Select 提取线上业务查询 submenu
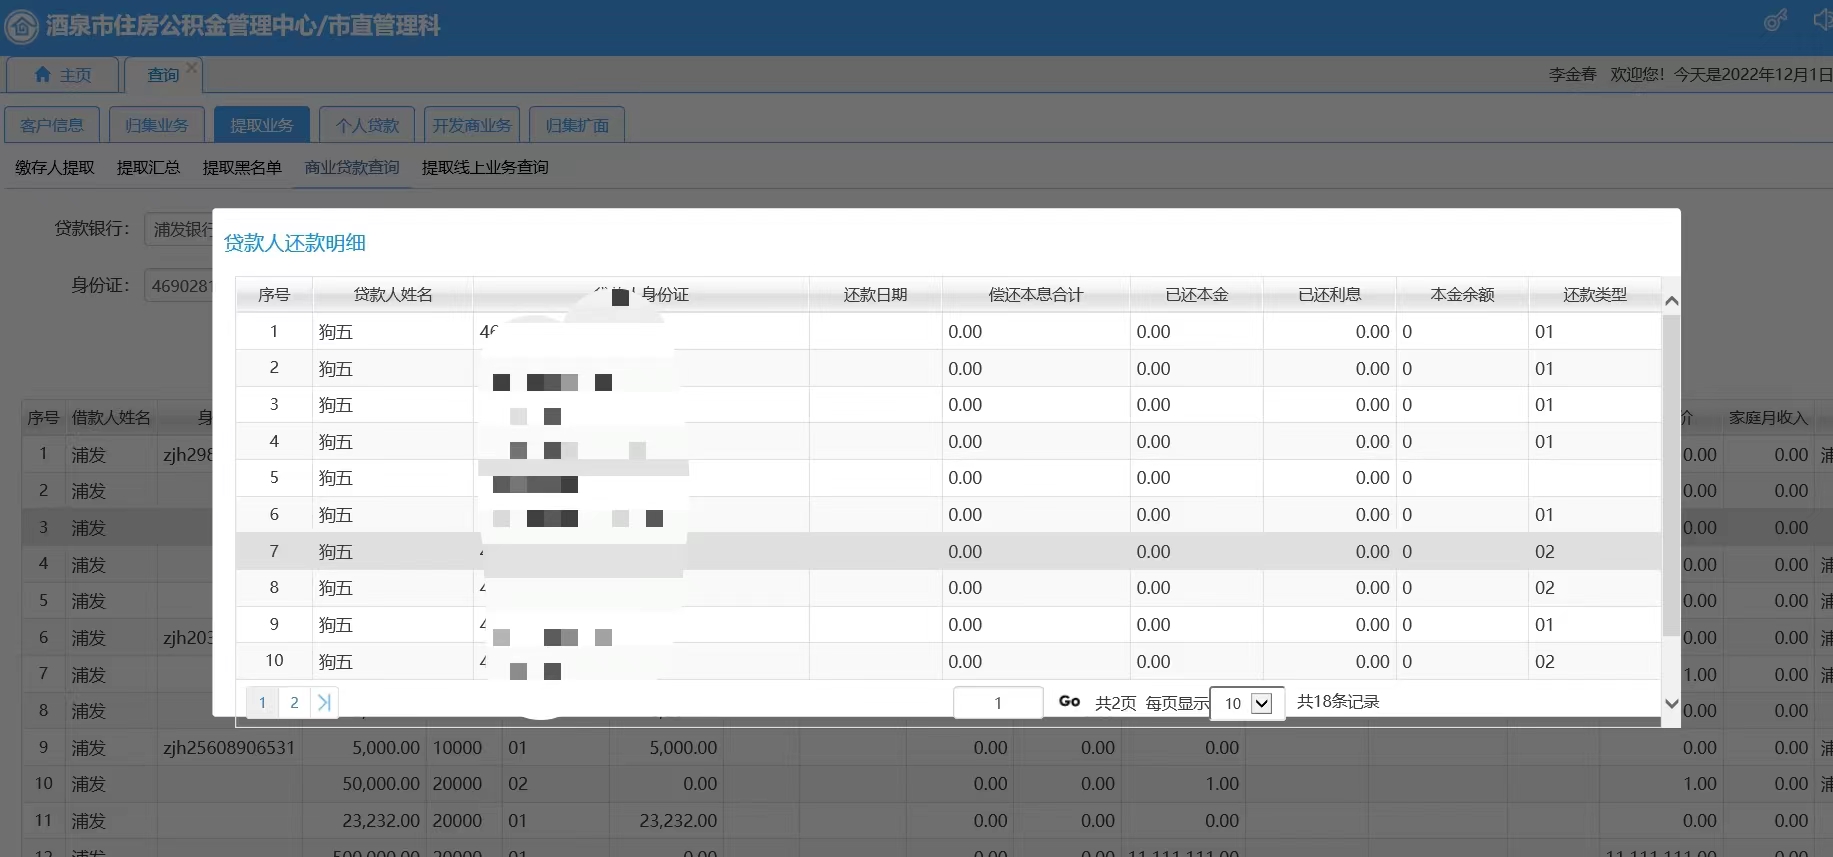The image size is (1833, 857). (485, 167)
